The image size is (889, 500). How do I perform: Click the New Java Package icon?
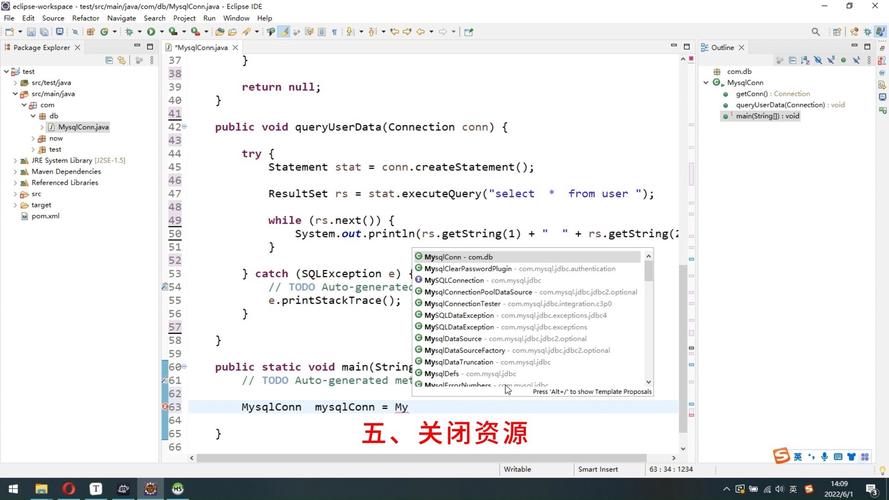tap(90, 32)
